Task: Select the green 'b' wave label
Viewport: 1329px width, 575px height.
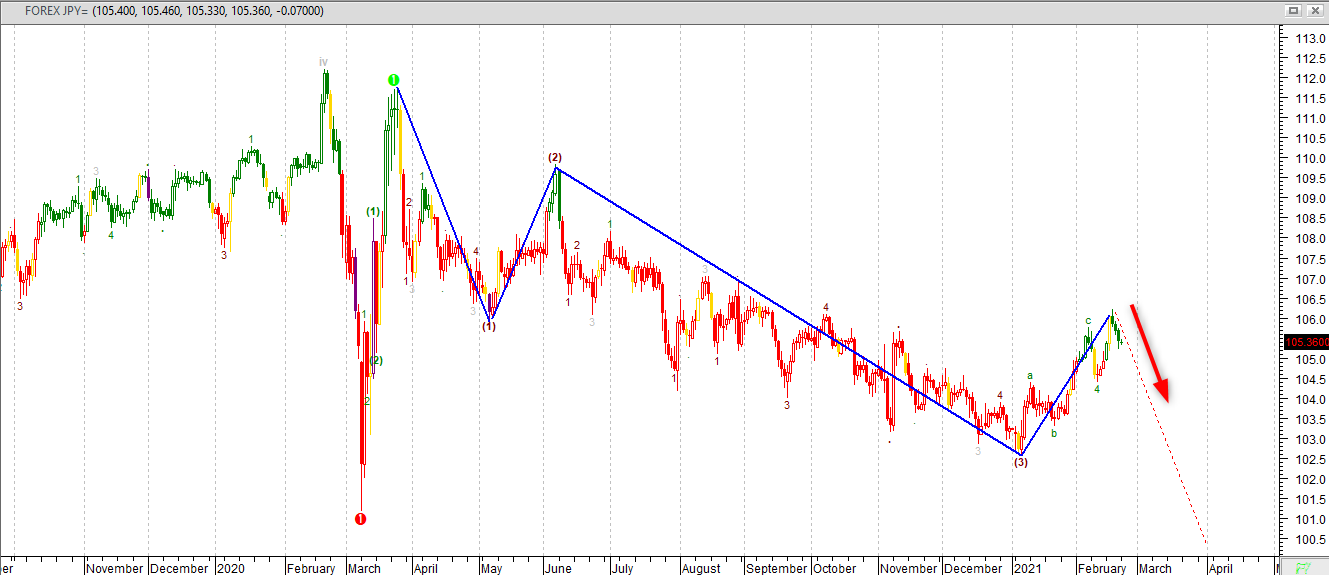Action: click(x=1054, y=433)
